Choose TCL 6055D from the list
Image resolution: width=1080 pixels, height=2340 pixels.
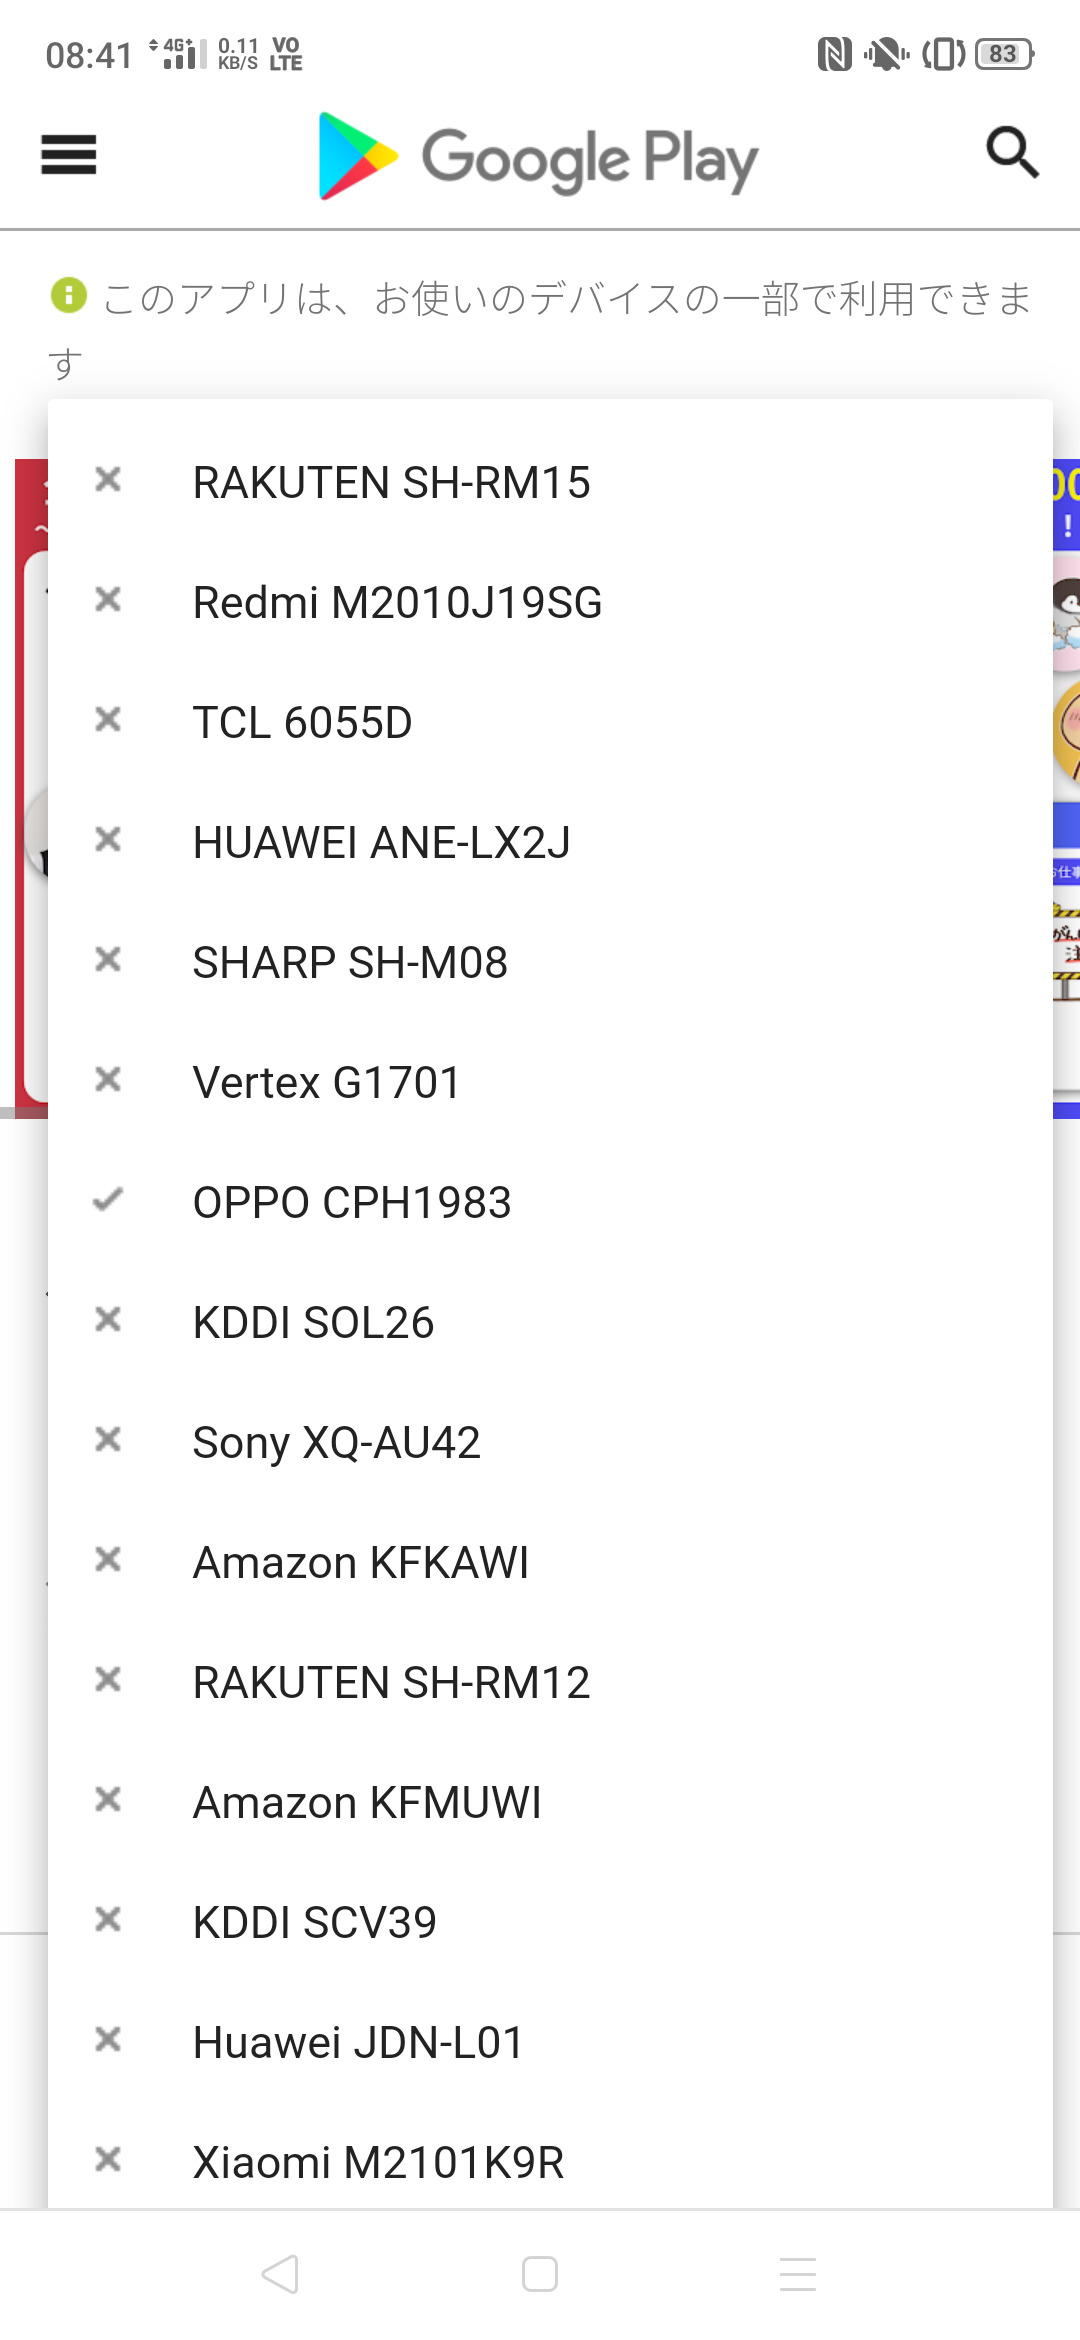click(x=302, y=722)
